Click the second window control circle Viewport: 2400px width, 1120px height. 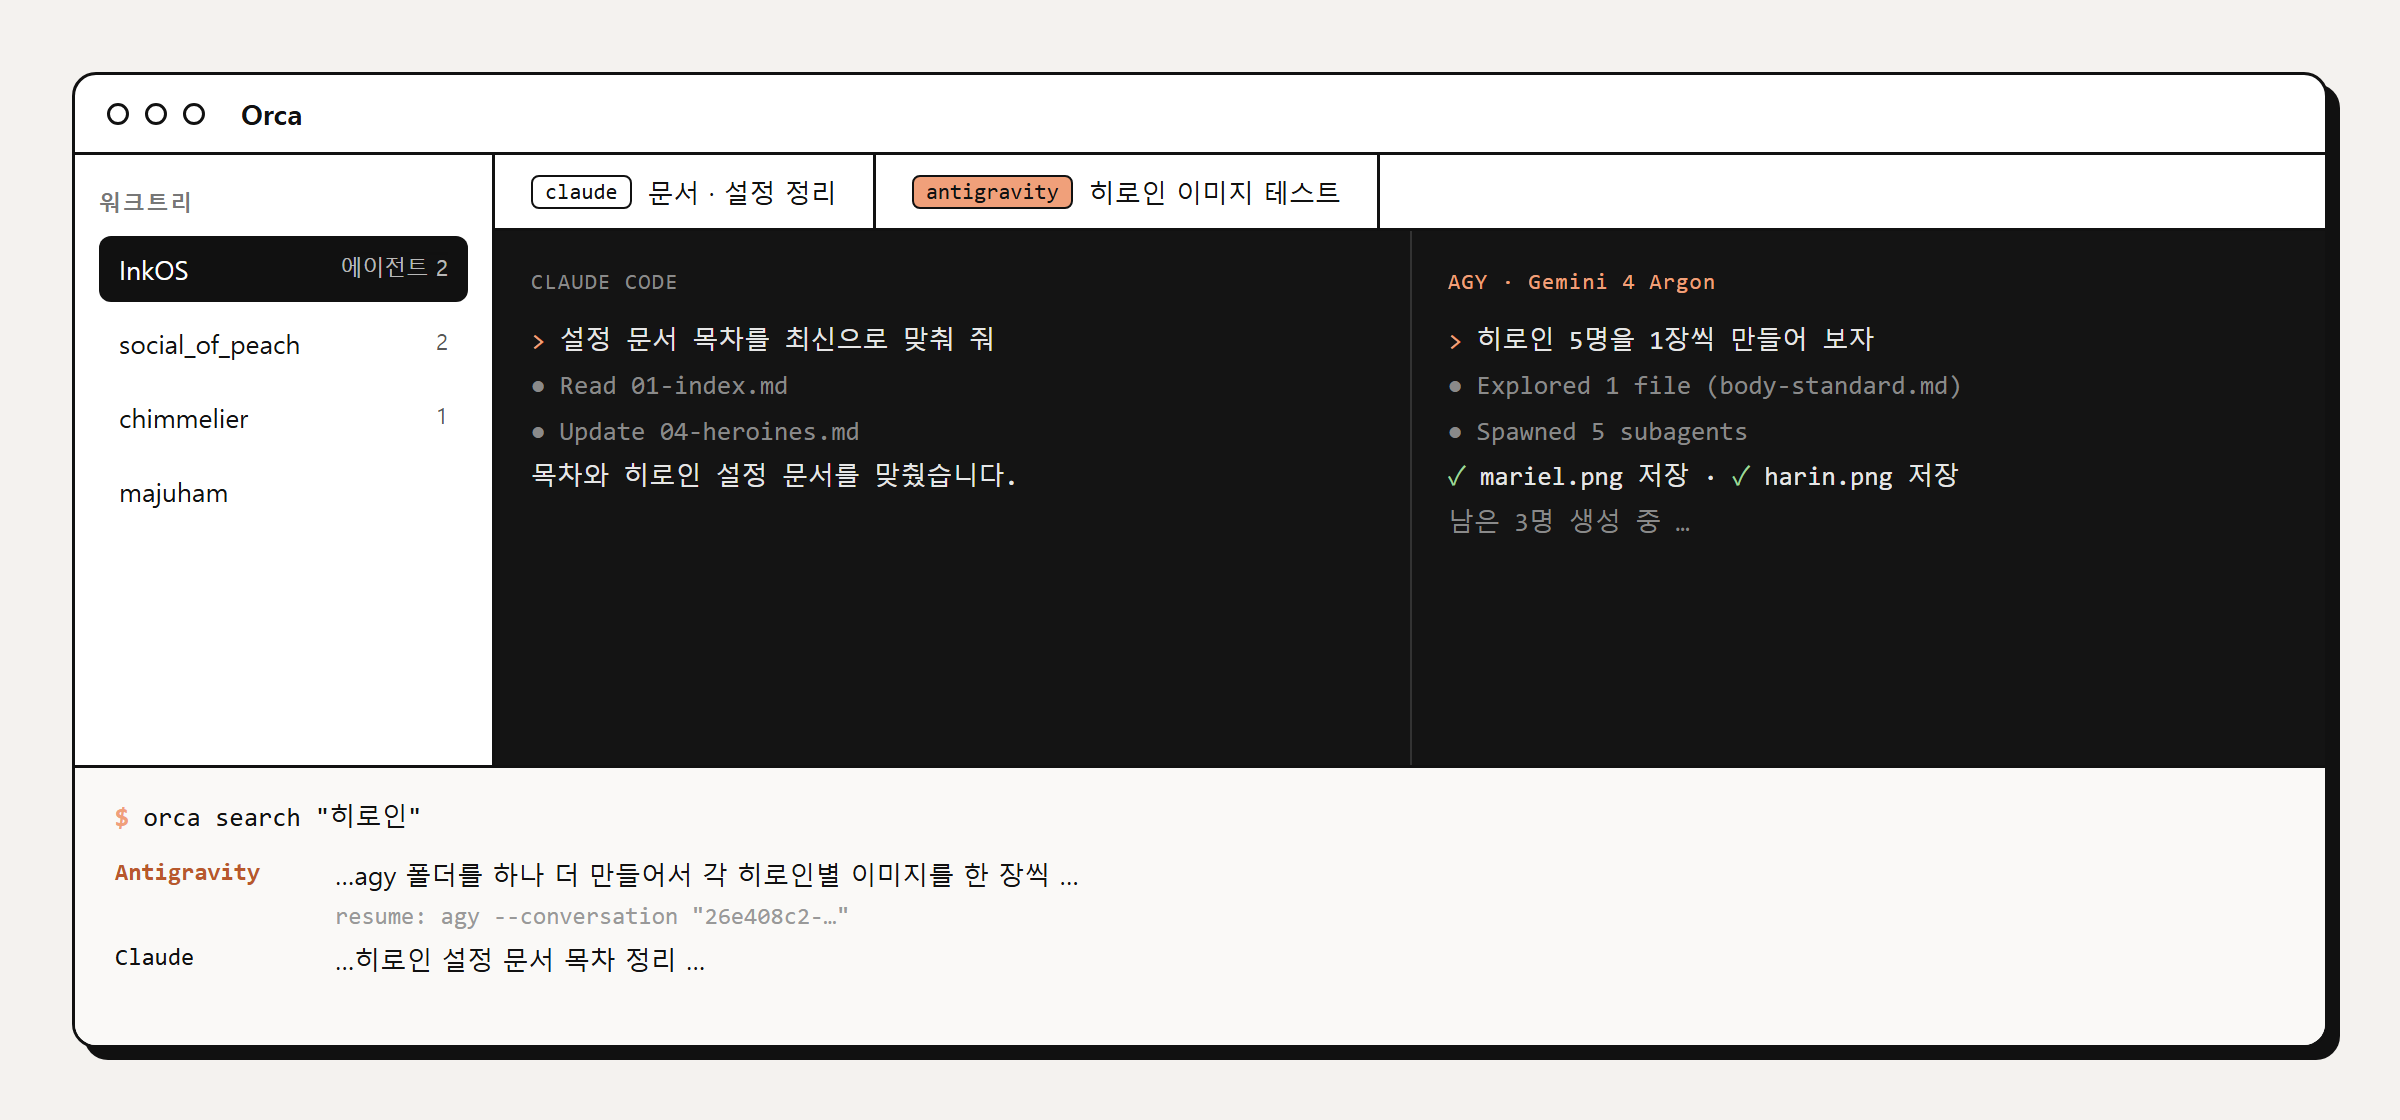point(156,114)
